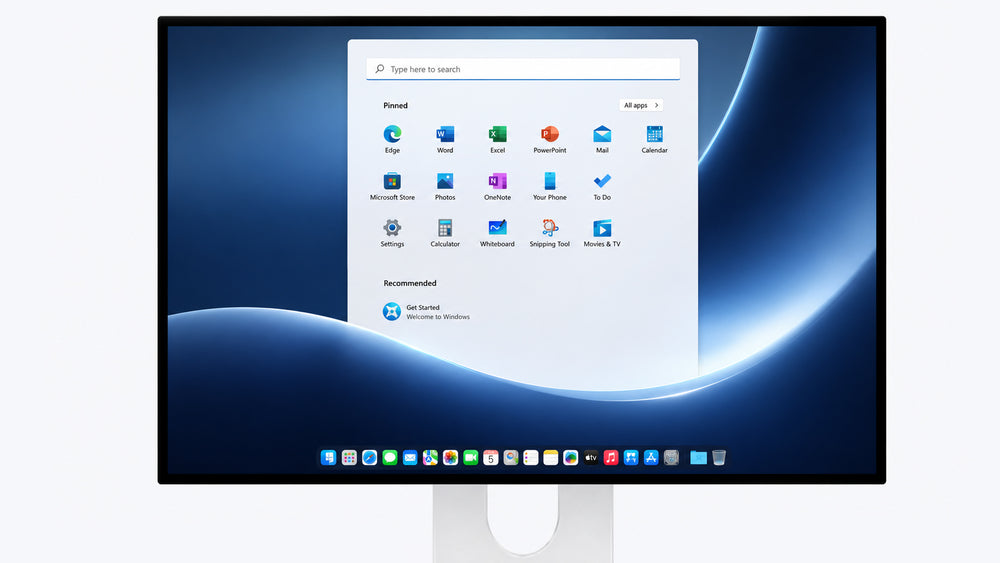Launch Word from the Start menu
1000x563 pixels.
pyautogui.click(x=445, y=135)
